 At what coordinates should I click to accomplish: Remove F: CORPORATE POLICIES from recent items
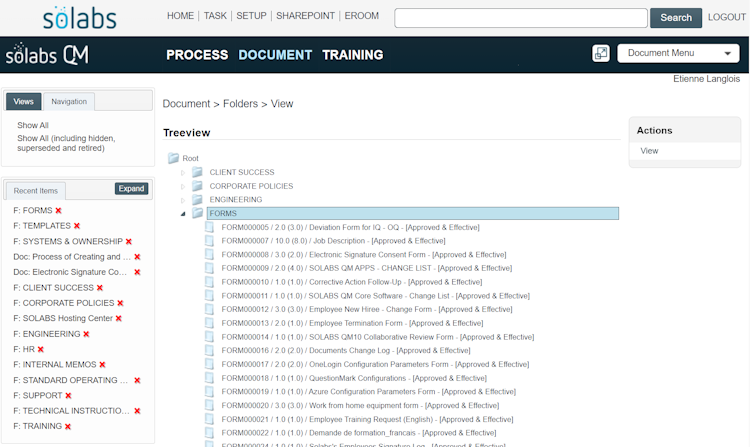[x=120, y=303]
